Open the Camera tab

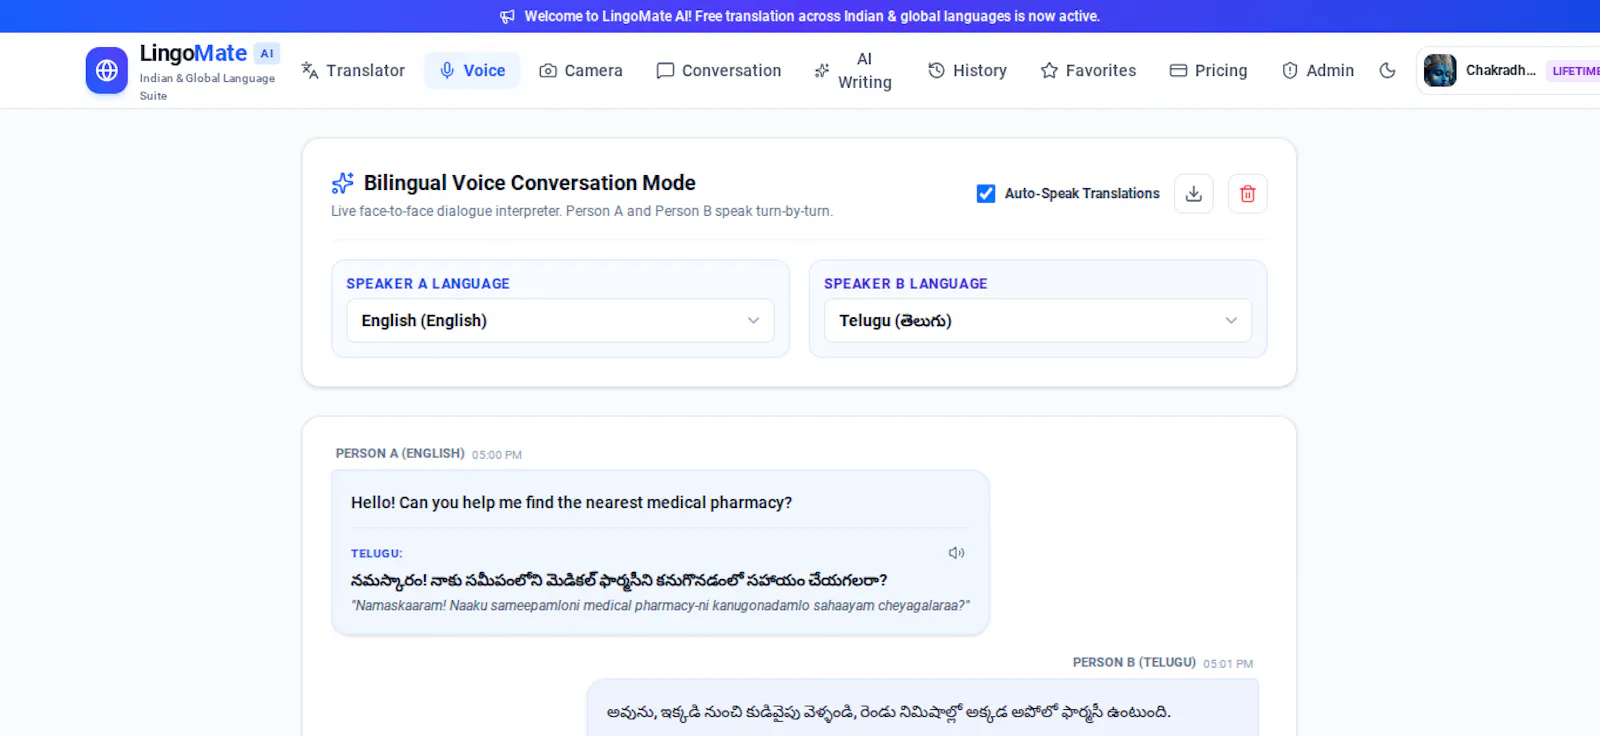581,70
